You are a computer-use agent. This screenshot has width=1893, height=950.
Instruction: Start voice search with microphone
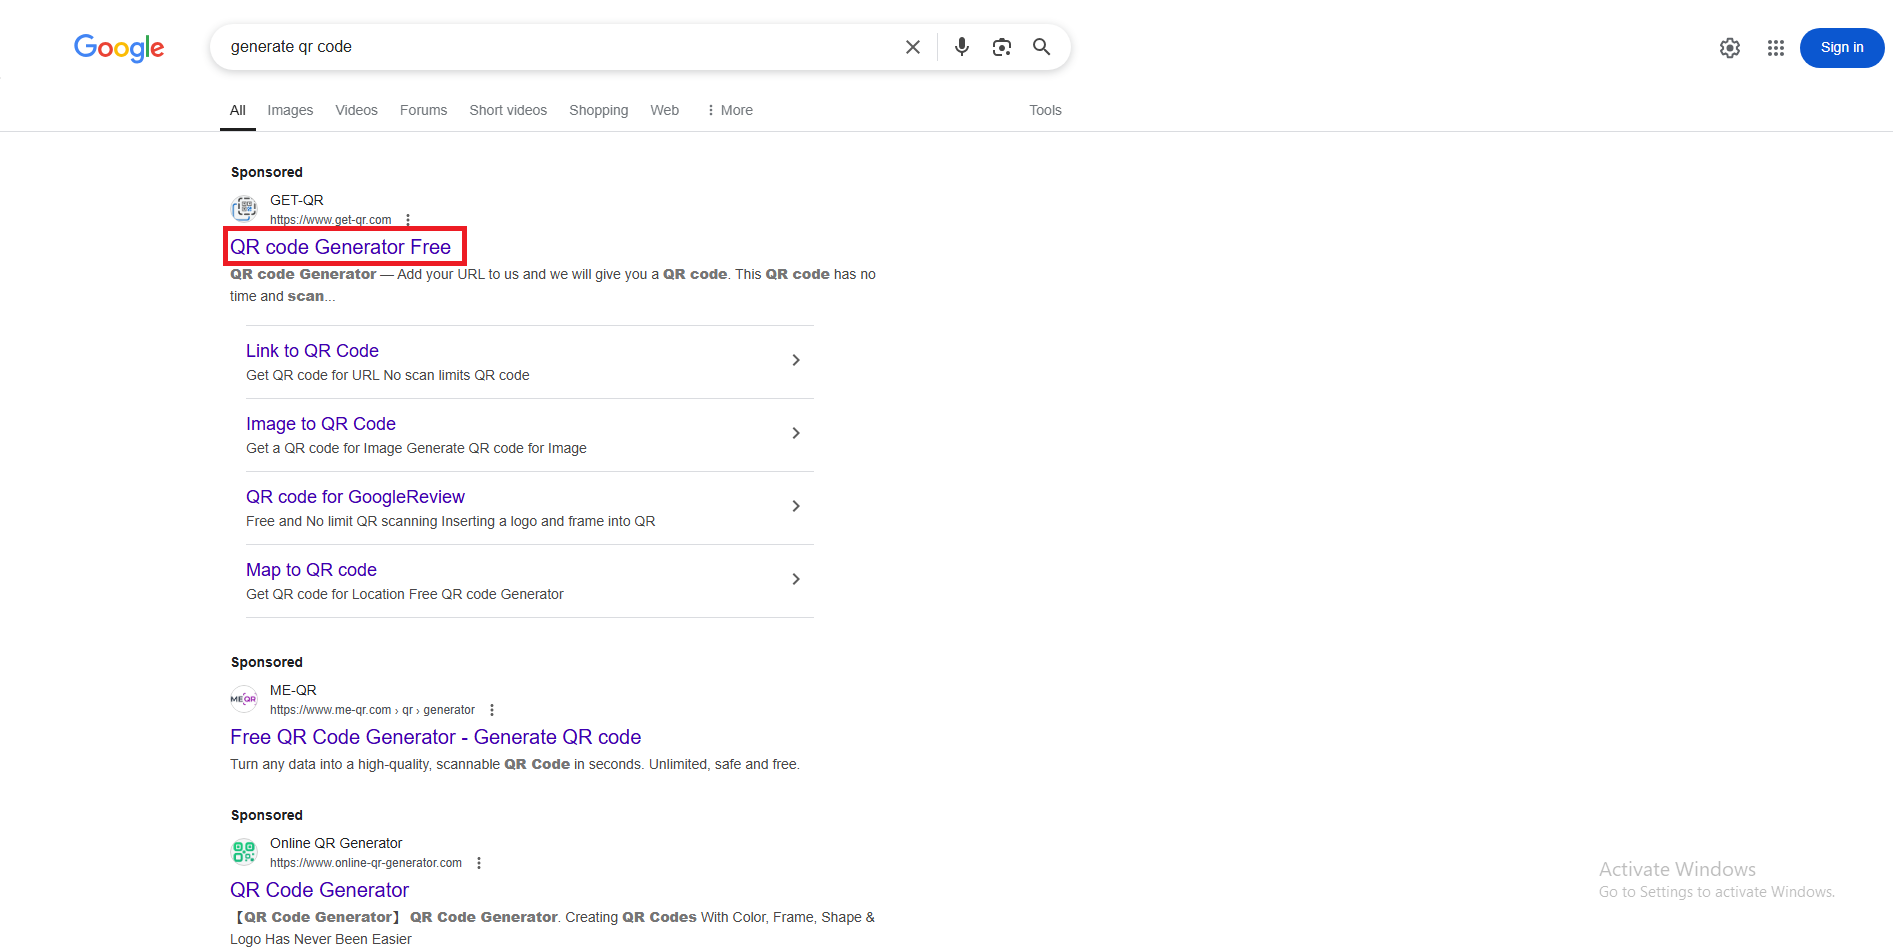pos(961,47)
